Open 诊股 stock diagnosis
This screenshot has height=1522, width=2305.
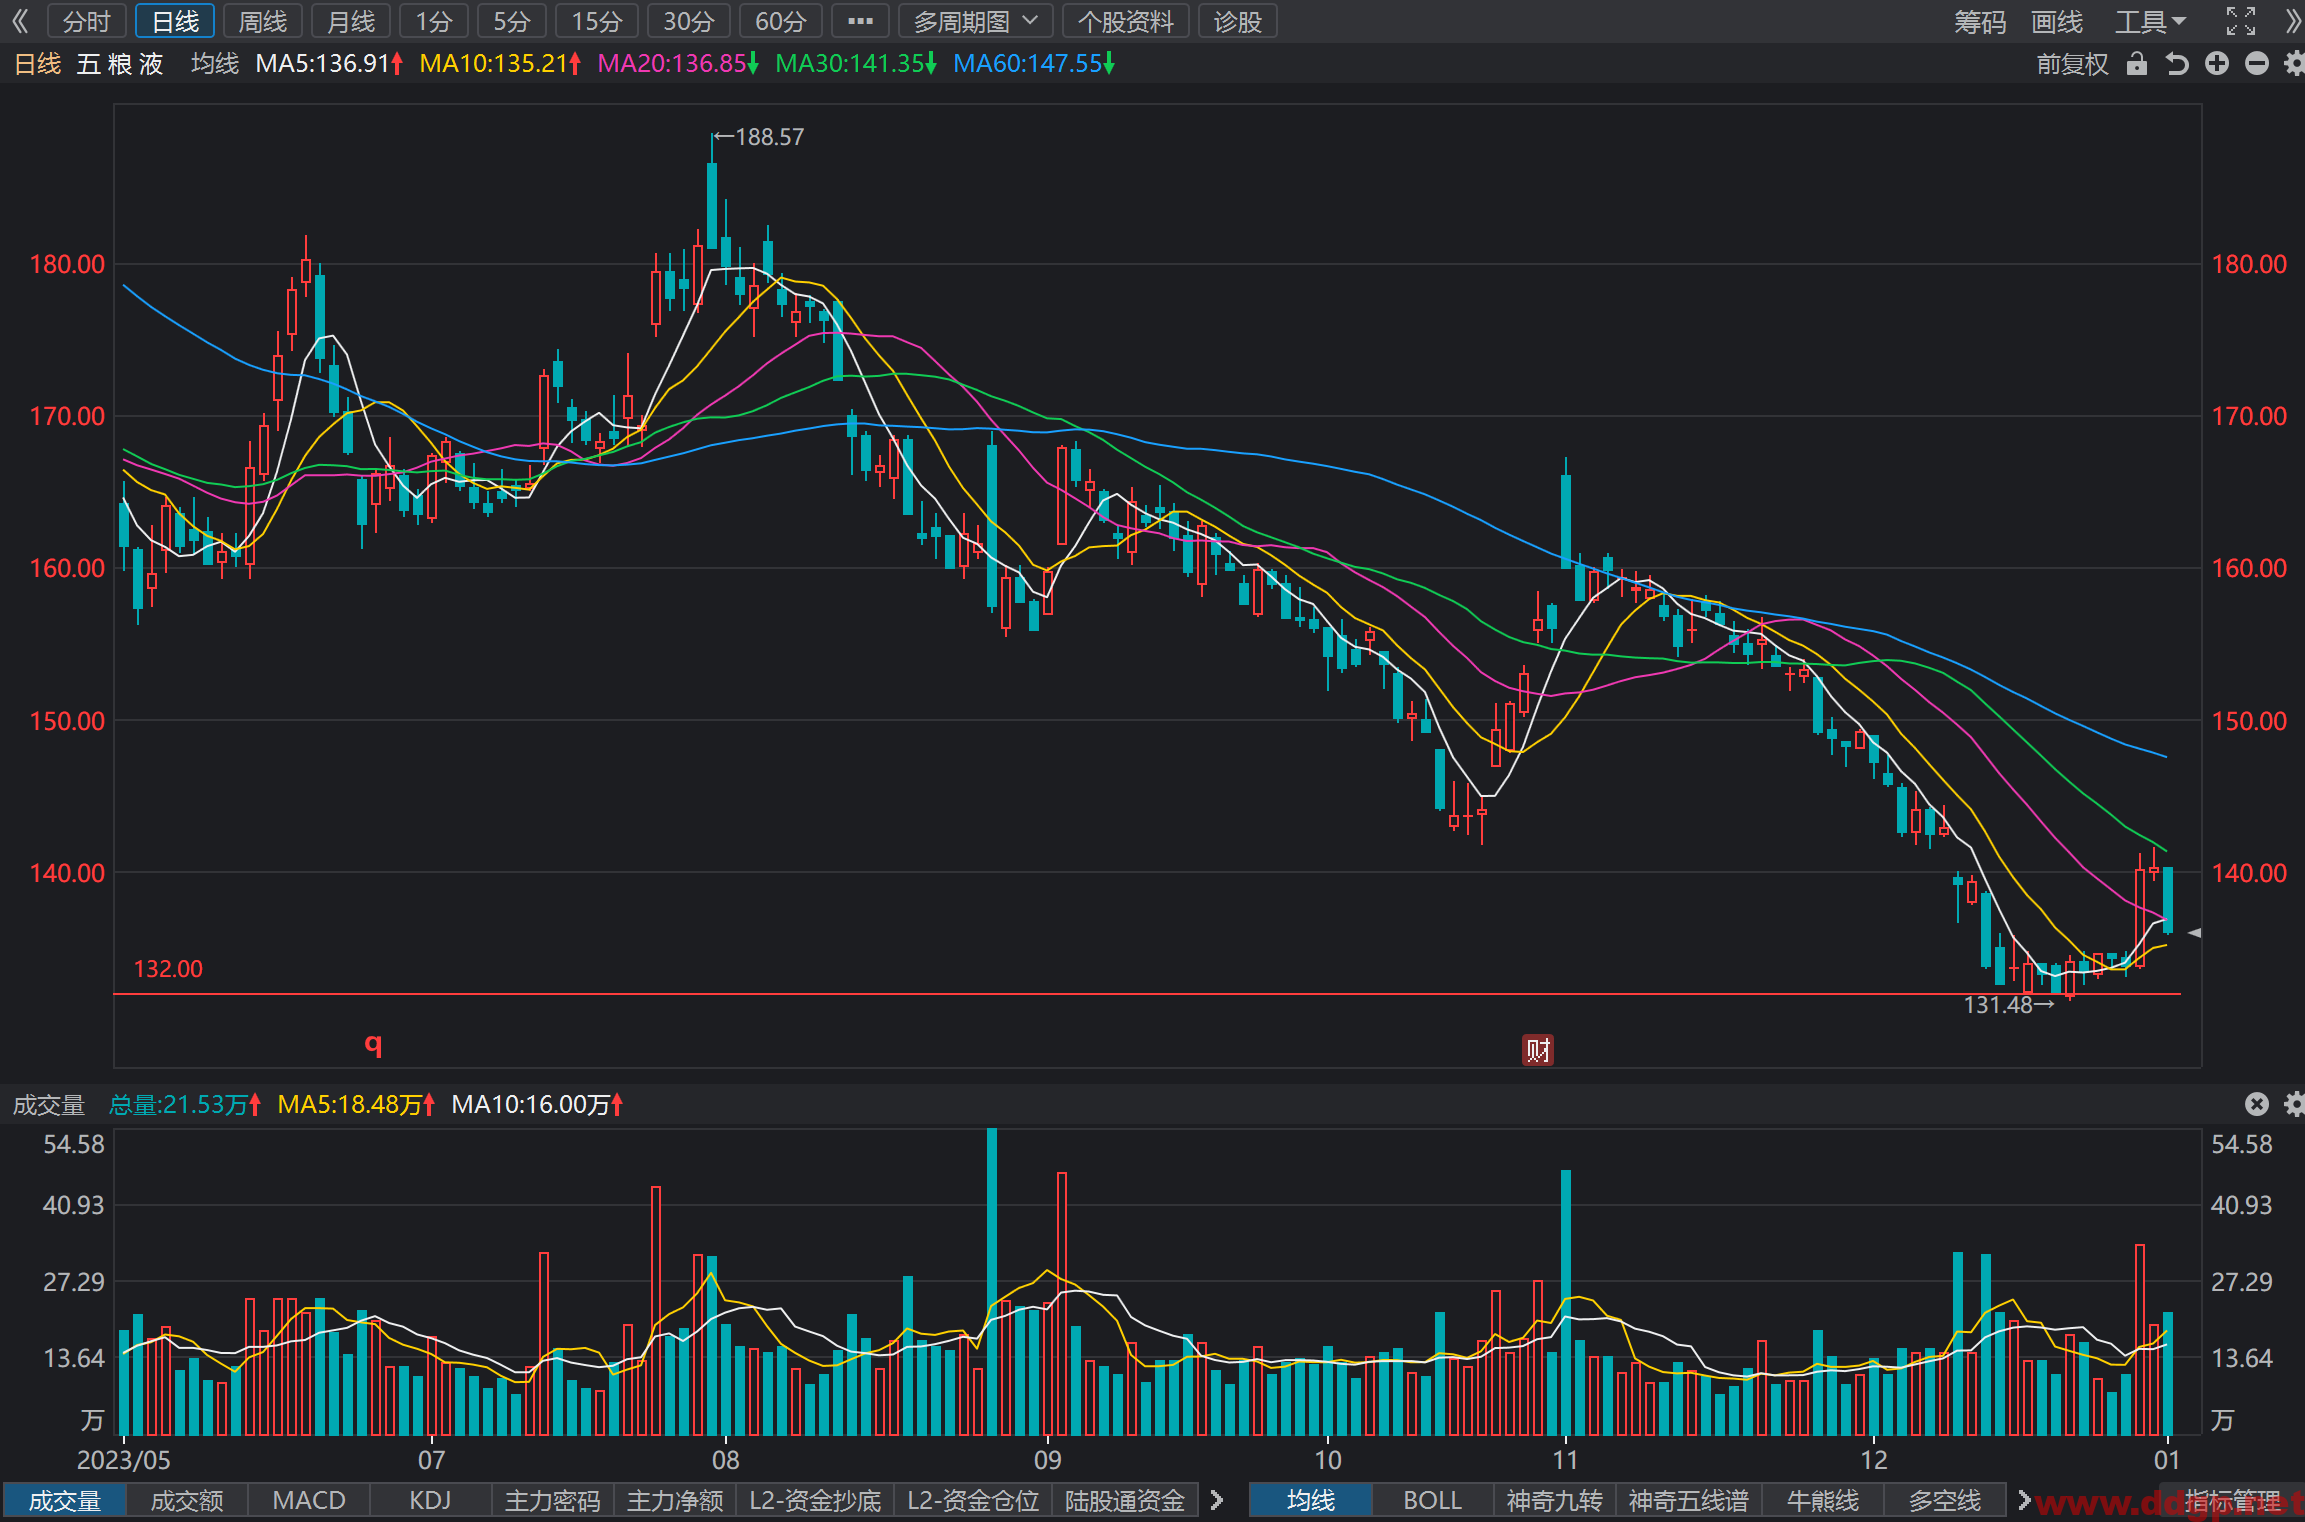tap(1238, 21)
